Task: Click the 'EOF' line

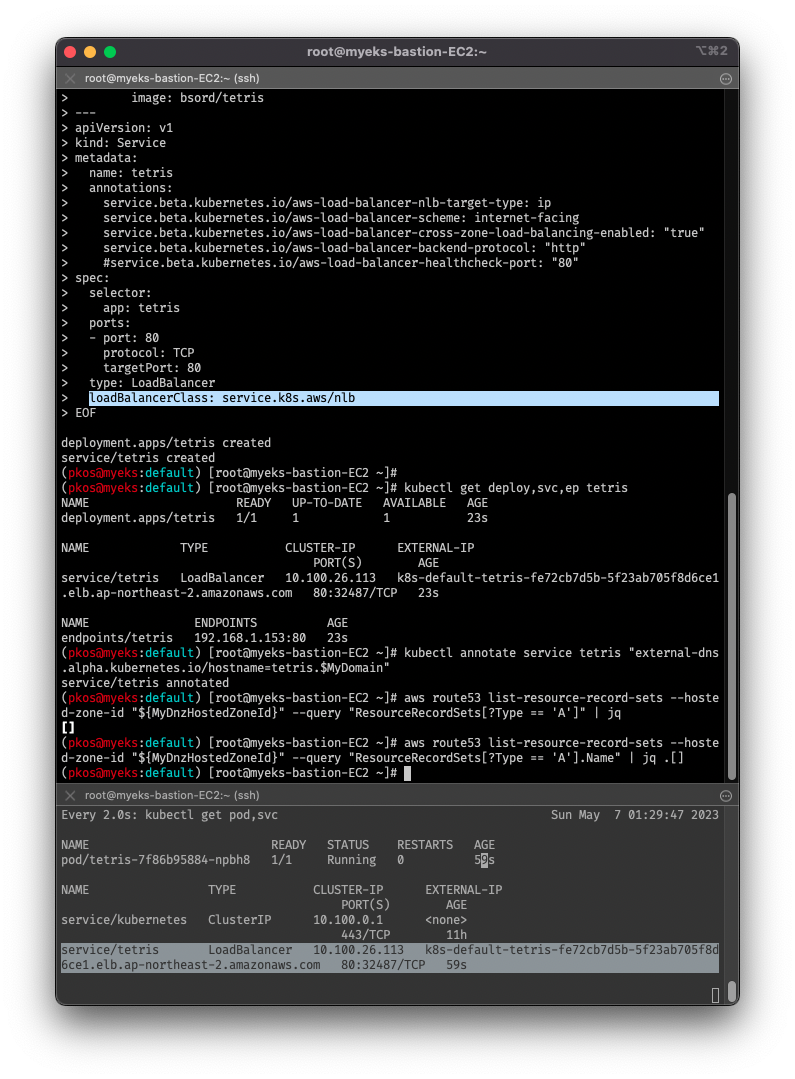Action: [x=85, y=413]
